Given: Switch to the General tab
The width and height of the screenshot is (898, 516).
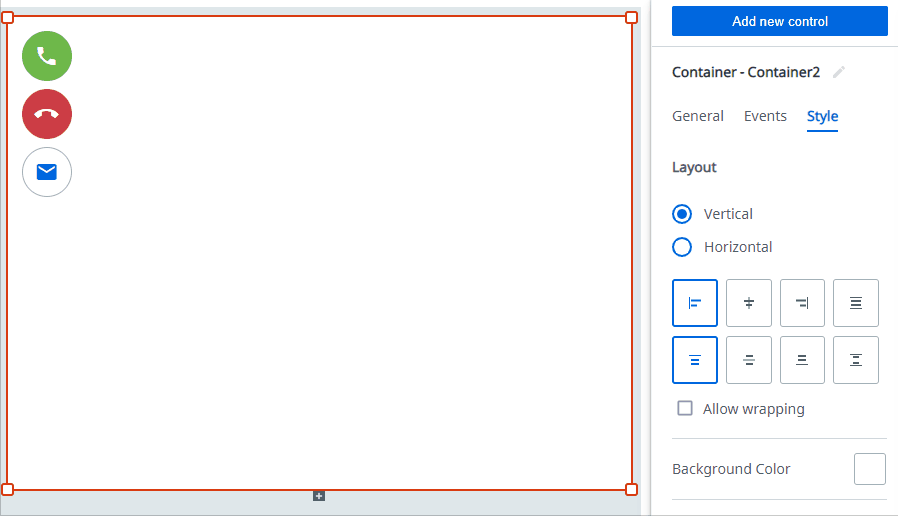Looking at the screenshot, I should coord(698,116).
